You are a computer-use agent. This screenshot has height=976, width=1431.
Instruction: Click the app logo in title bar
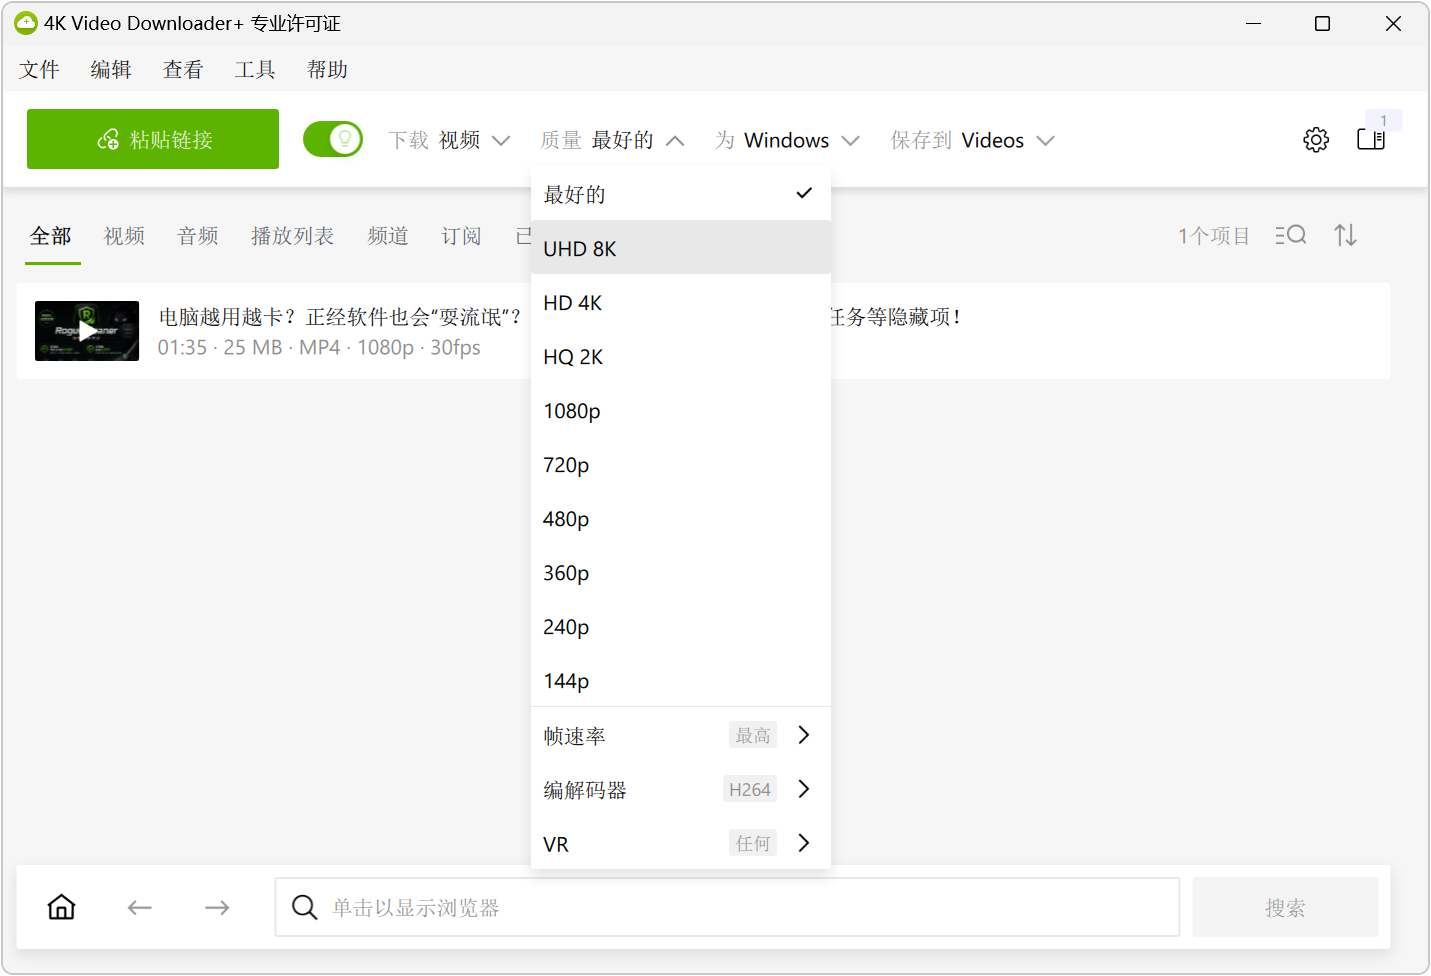(x=26, y=23)
